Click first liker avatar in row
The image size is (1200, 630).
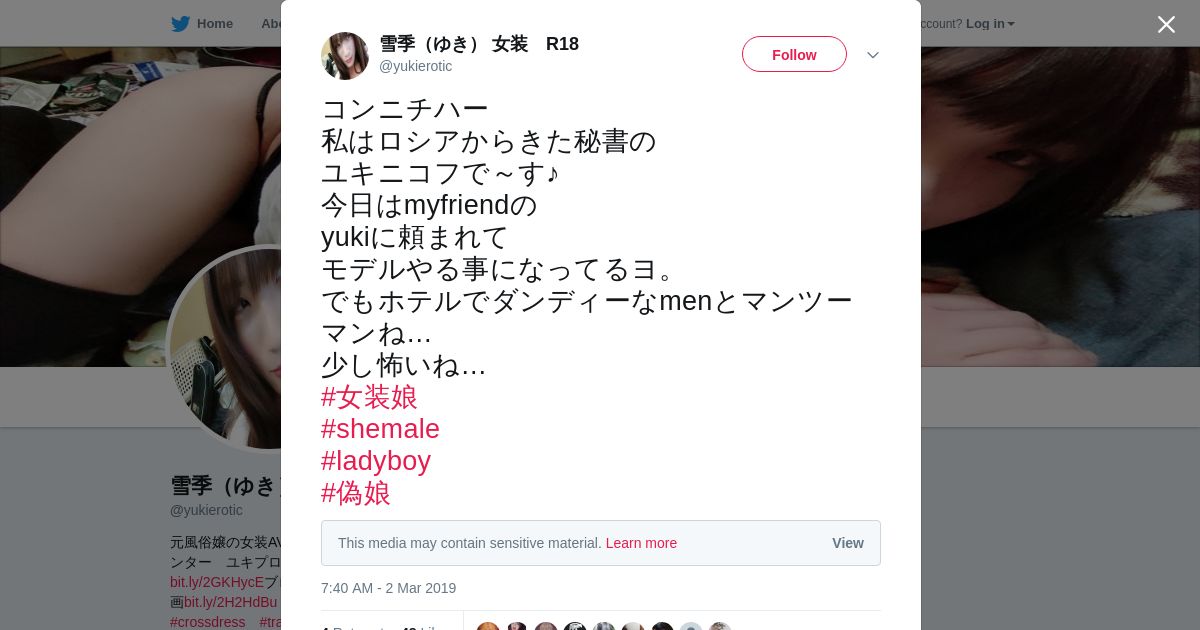pos(488,626)
